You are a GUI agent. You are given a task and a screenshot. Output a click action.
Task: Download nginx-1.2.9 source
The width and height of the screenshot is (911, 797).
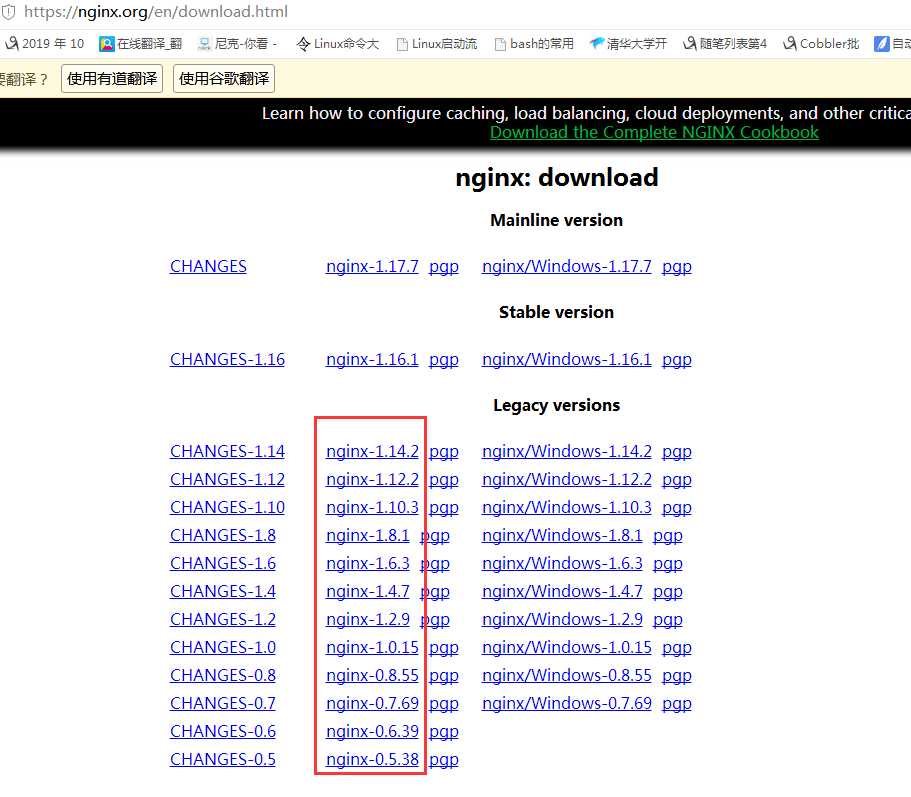[367, 619]
